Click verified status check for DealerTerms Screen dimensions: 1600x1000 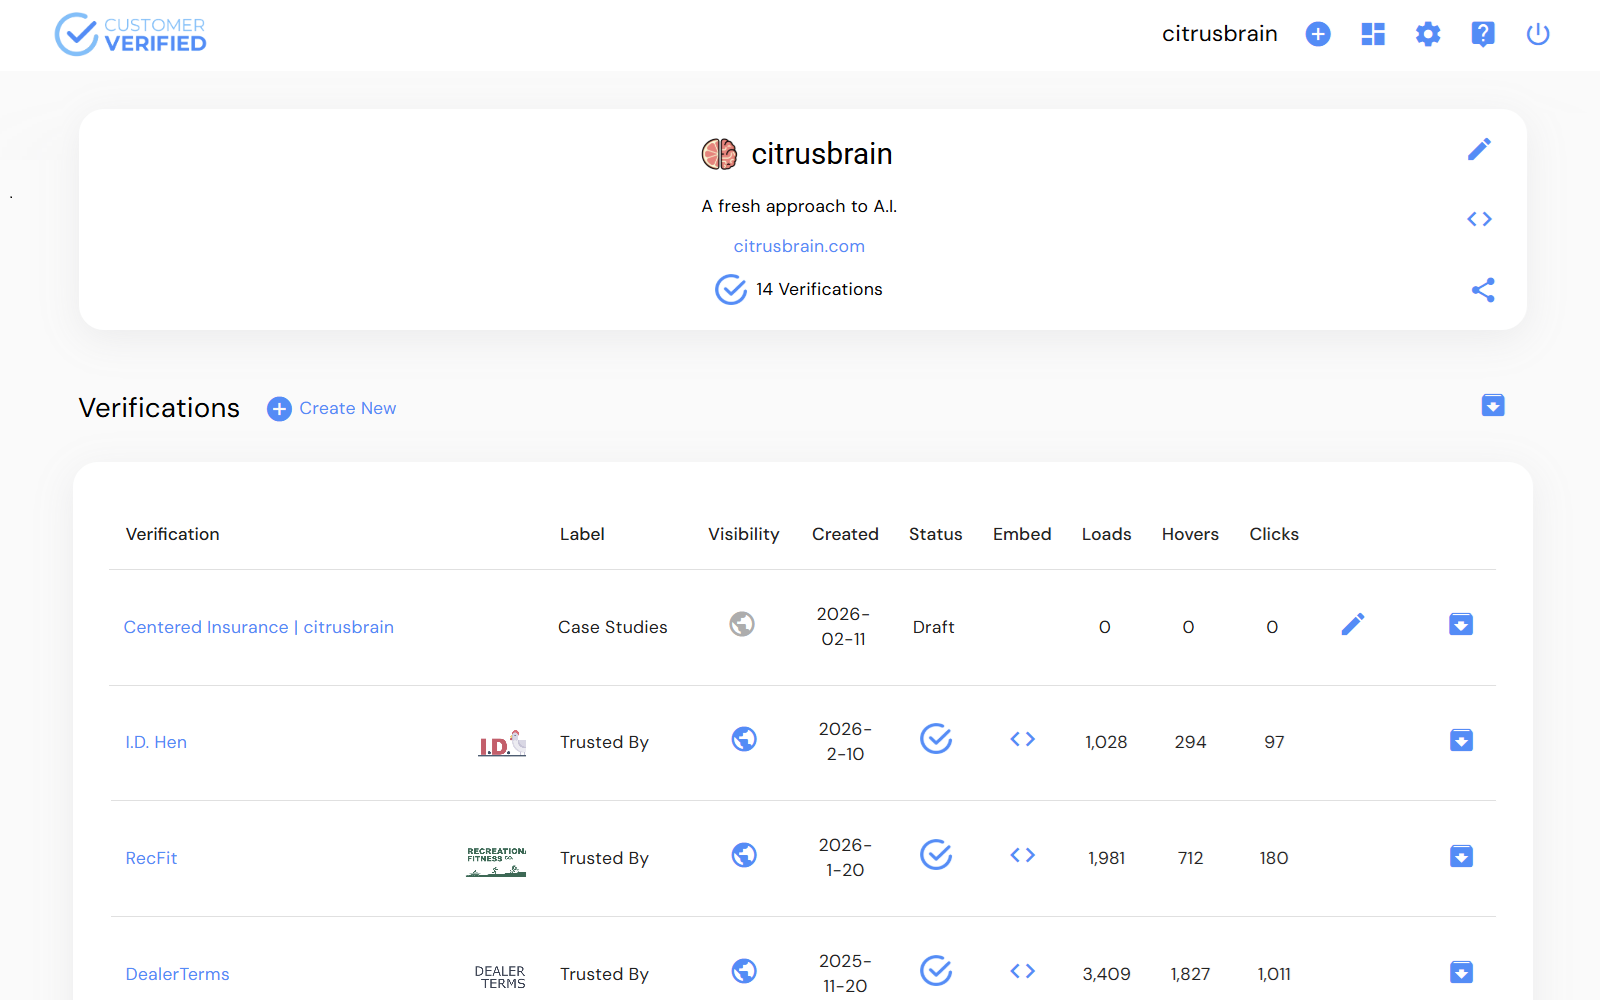click(936, 971)
